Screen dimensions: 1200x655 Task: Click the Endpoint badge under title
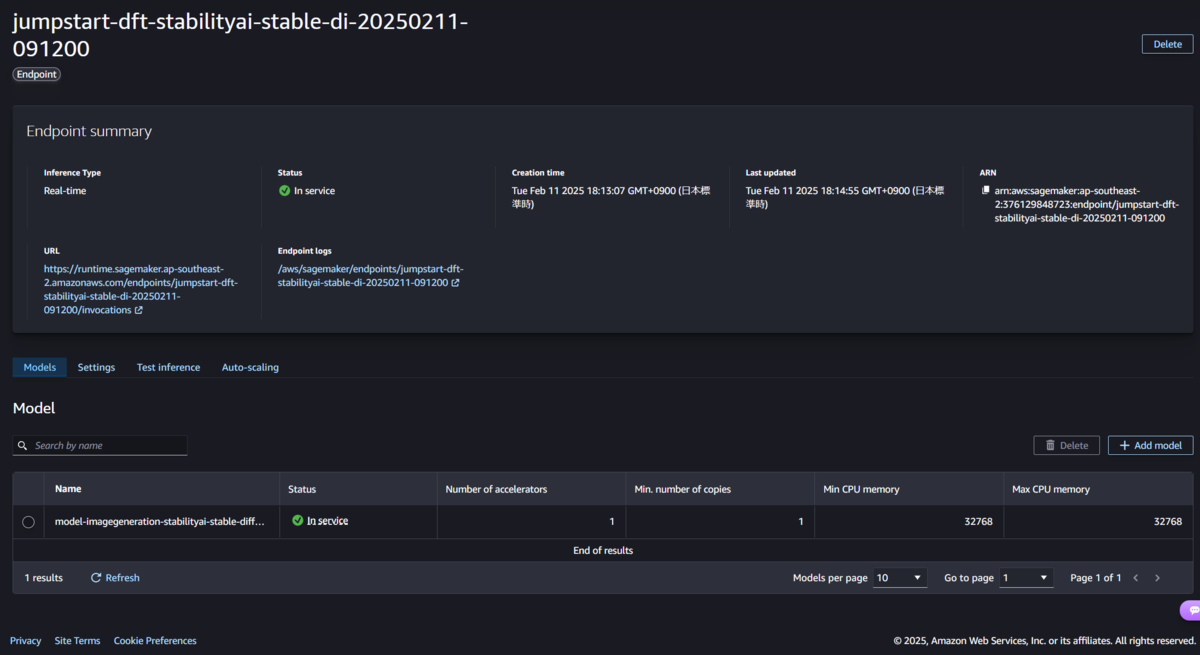pyautogui.click(x=36, y=74)
